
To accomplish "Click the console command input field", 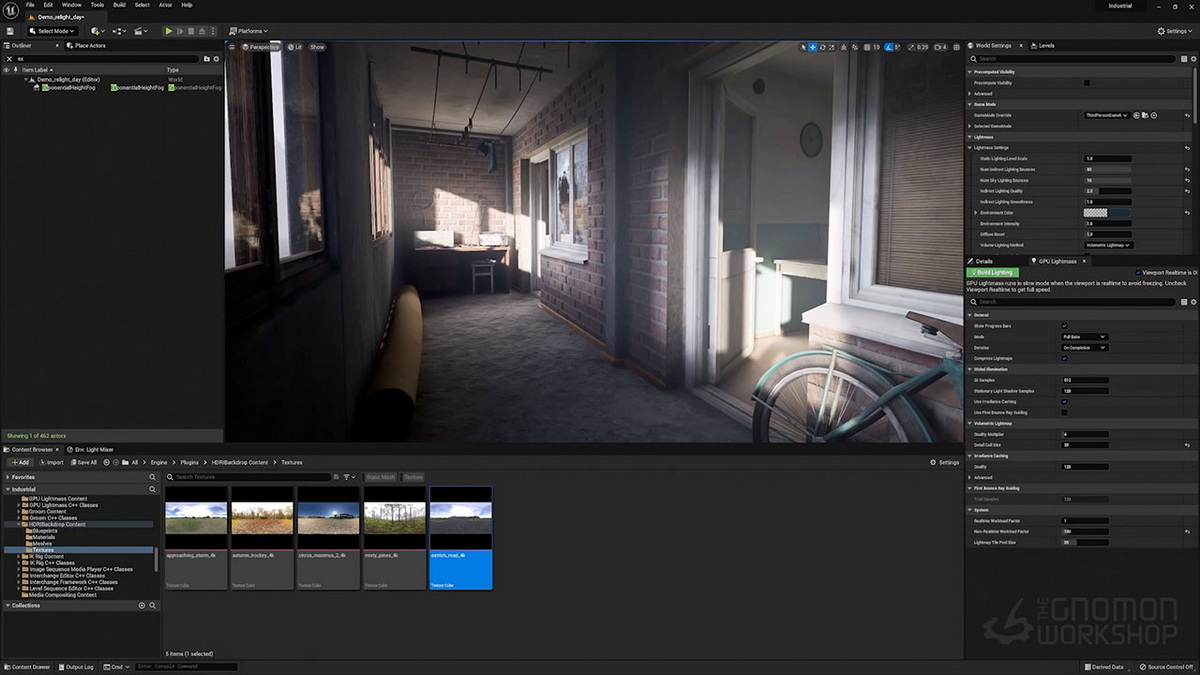I will click(186, 667).
